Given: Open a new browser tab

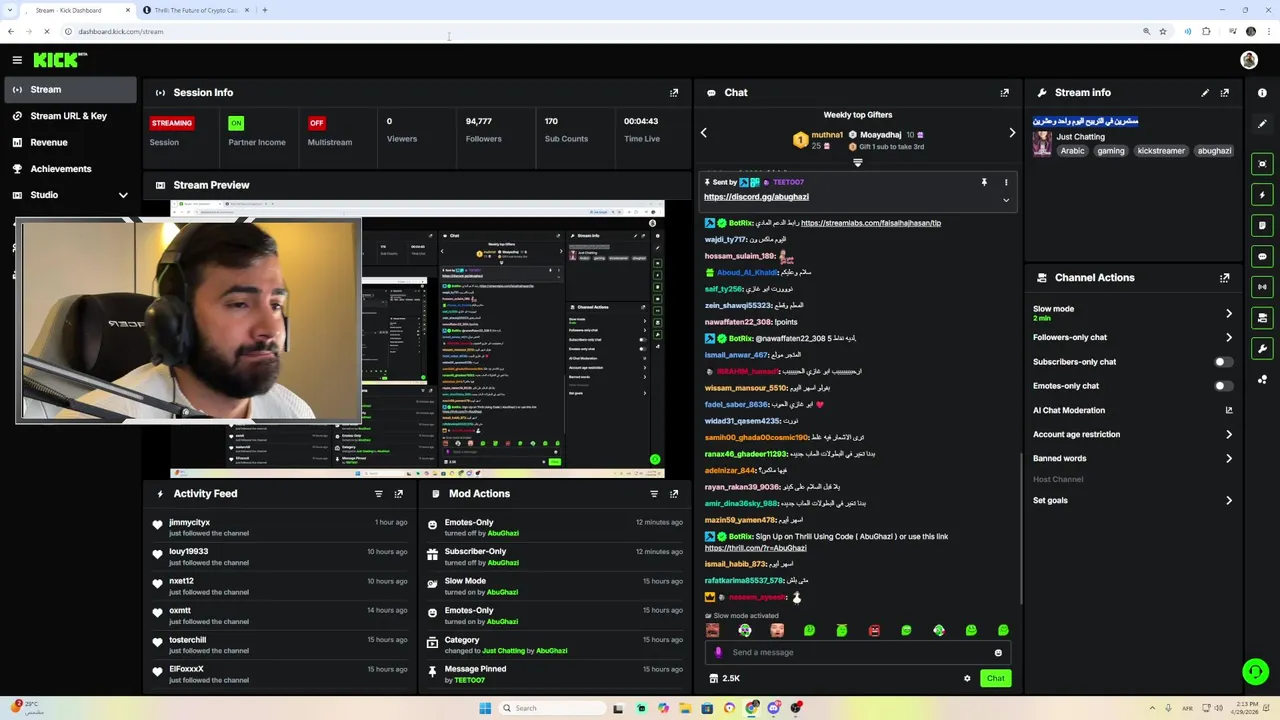Looking at the screenshot, I should point(265,10).
